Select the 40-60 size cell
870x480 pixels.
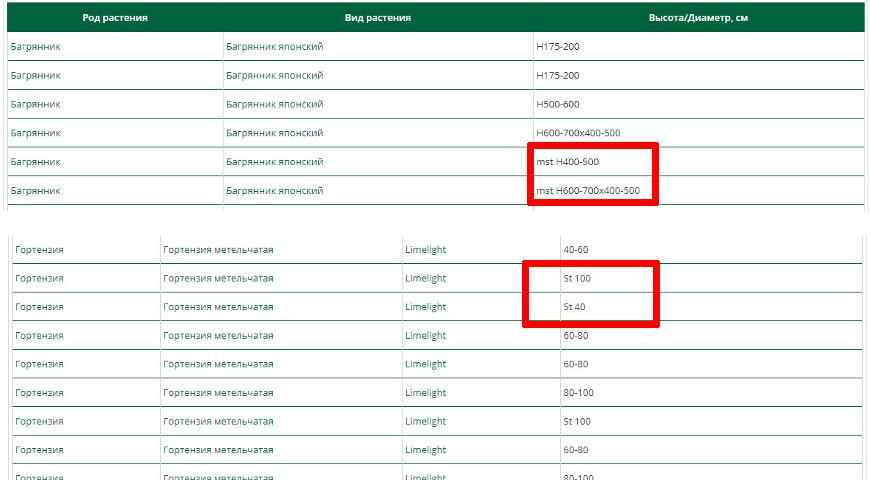(x=576, y=249)
